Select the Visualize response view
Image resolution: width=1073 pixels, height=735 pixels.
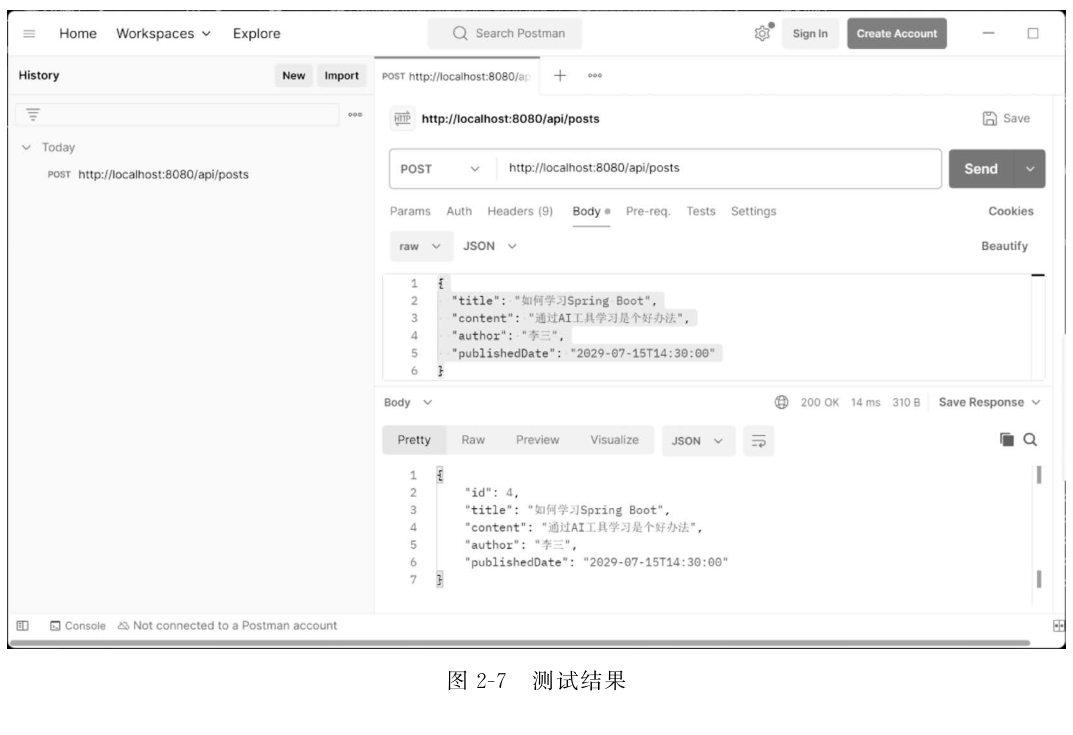coord(615,440)
